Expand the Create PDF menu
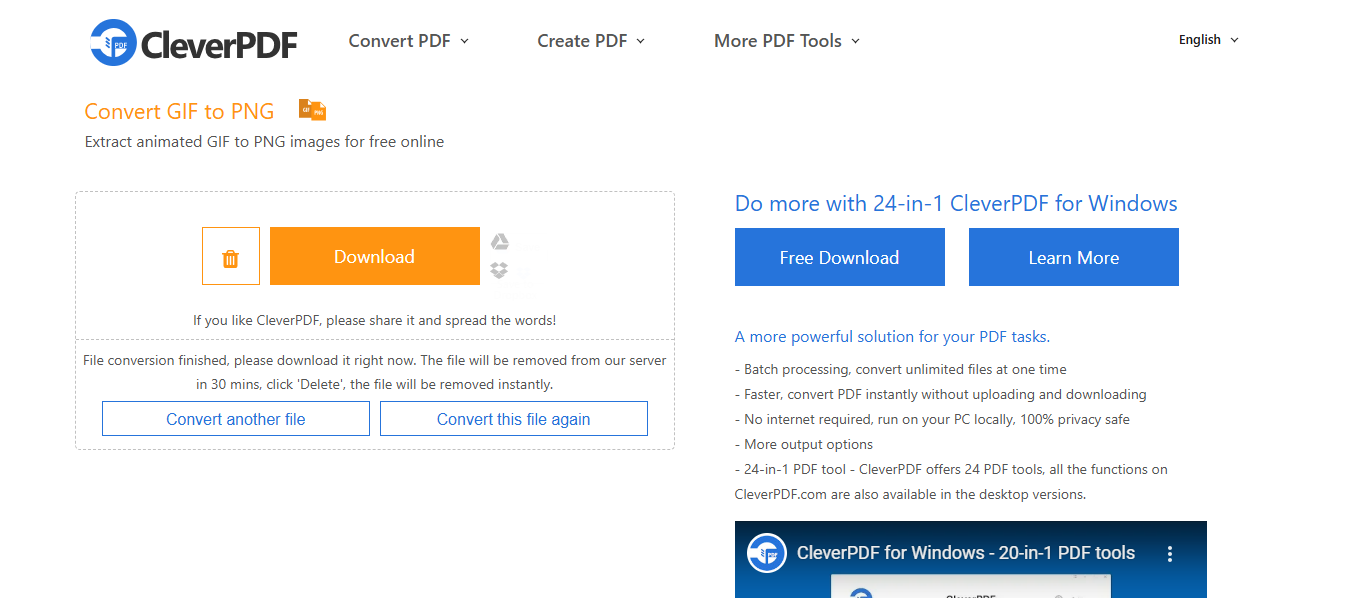 591,41
